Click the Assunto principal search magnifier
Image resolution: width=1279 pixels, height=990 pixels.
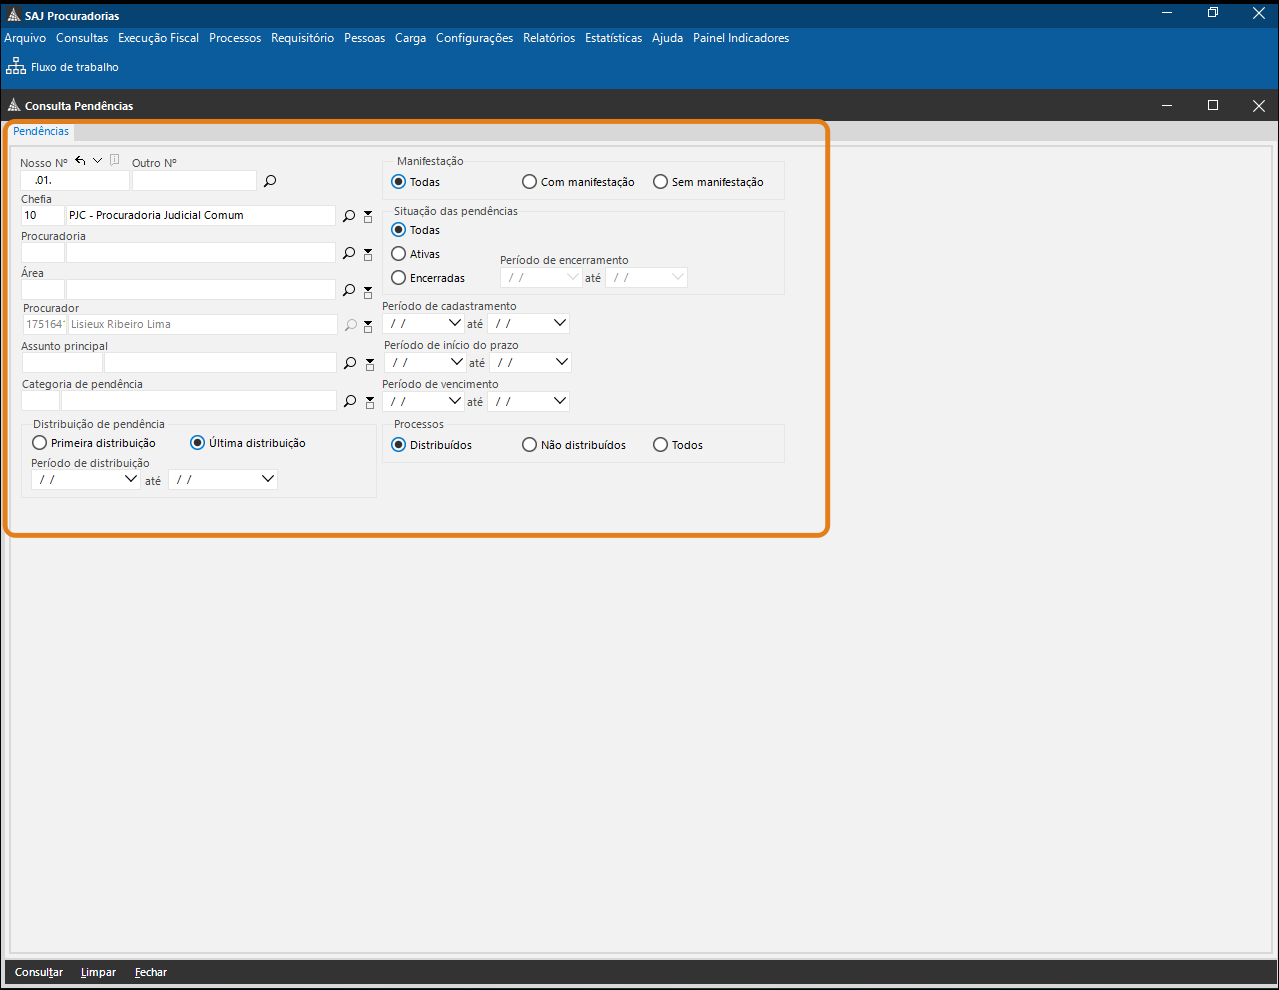point(350,363)
